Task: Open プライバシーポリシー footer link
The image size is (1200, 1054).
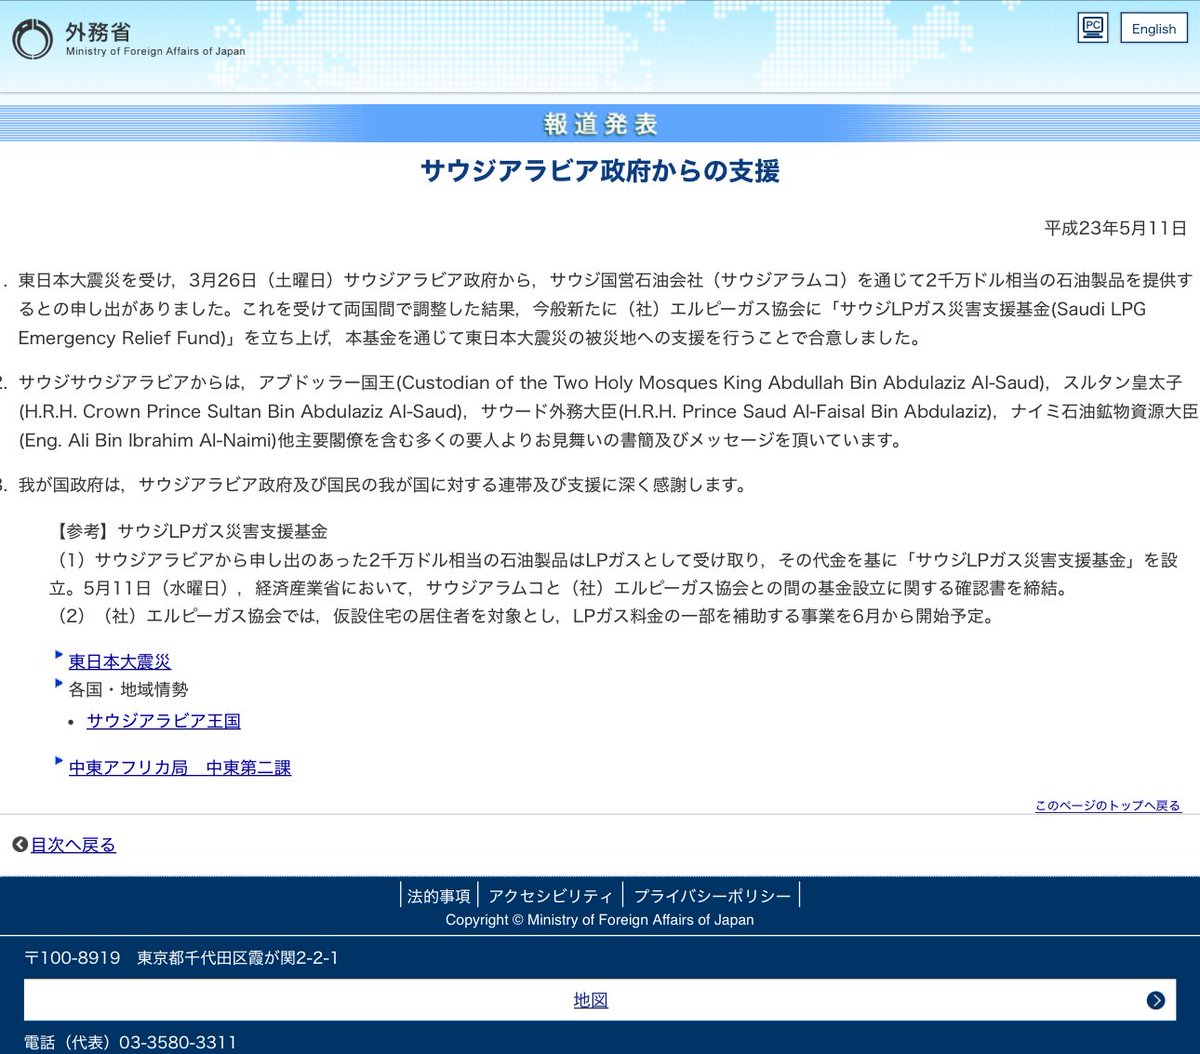Action: 712,896
